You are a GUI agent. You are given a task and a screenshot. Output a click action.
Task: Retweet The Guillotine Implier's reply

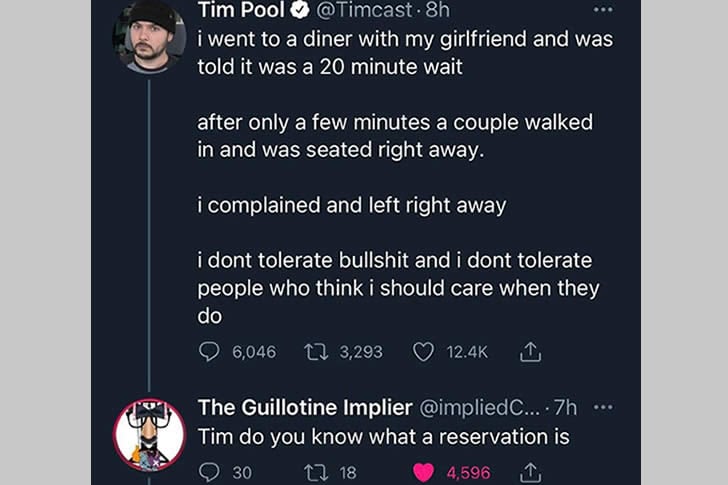[312, 472]
